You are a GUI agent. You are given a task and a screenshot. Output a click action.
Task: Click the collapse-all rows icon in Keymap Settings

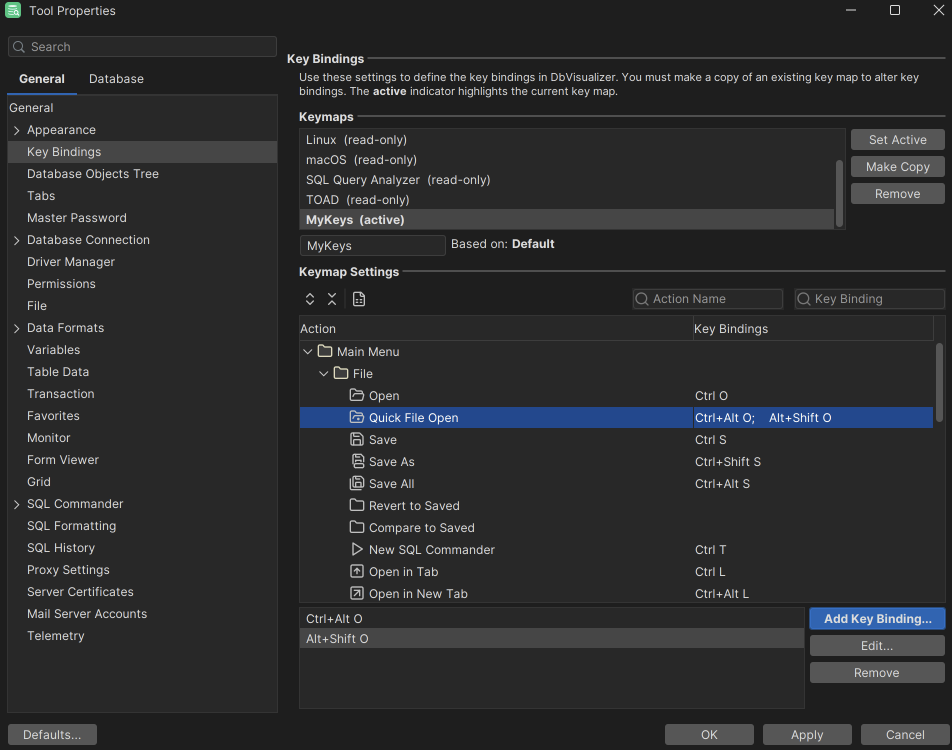click(332, 298)
